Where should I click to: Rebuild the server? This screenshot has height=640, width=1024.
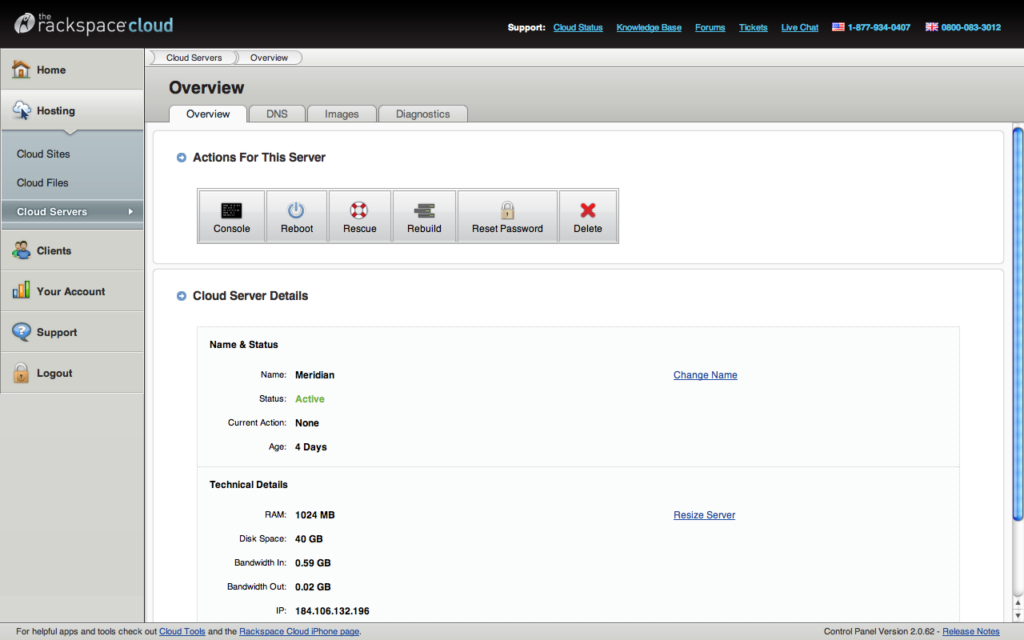(x=424, y=217)
